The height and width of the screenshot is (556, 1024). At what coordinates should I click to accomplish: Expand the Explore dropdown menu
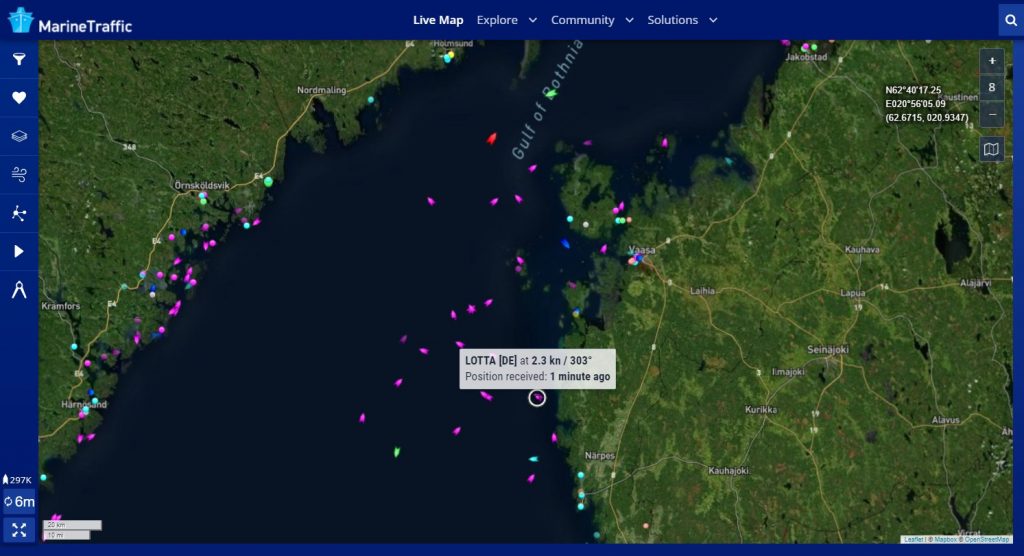click(506, 20)
